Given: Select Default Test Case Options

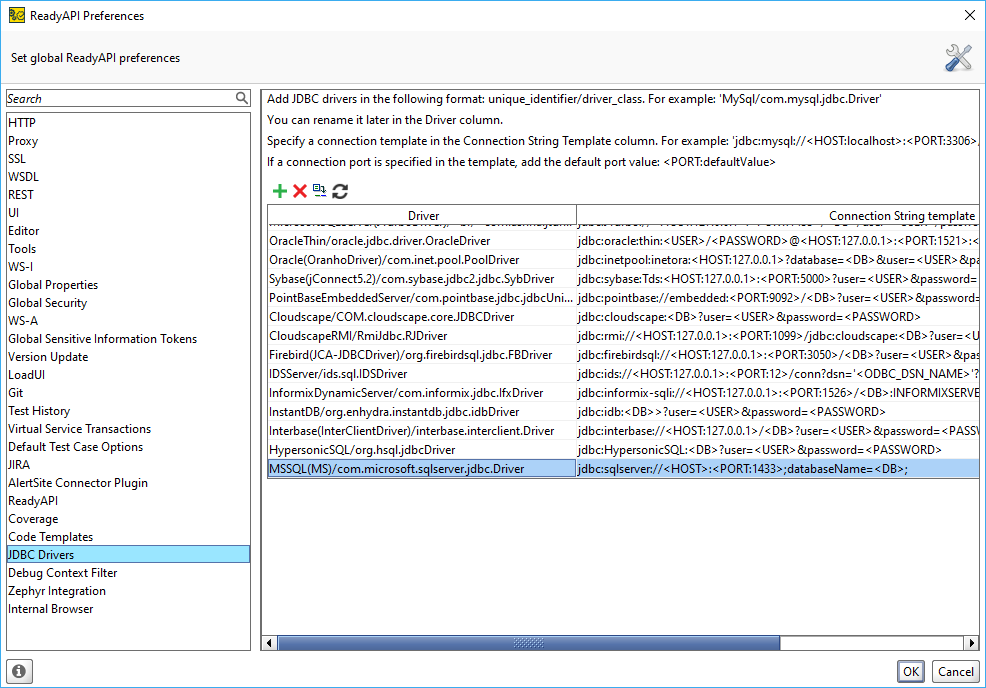Looking at the screenshot, I should click(x=128, y=447).
